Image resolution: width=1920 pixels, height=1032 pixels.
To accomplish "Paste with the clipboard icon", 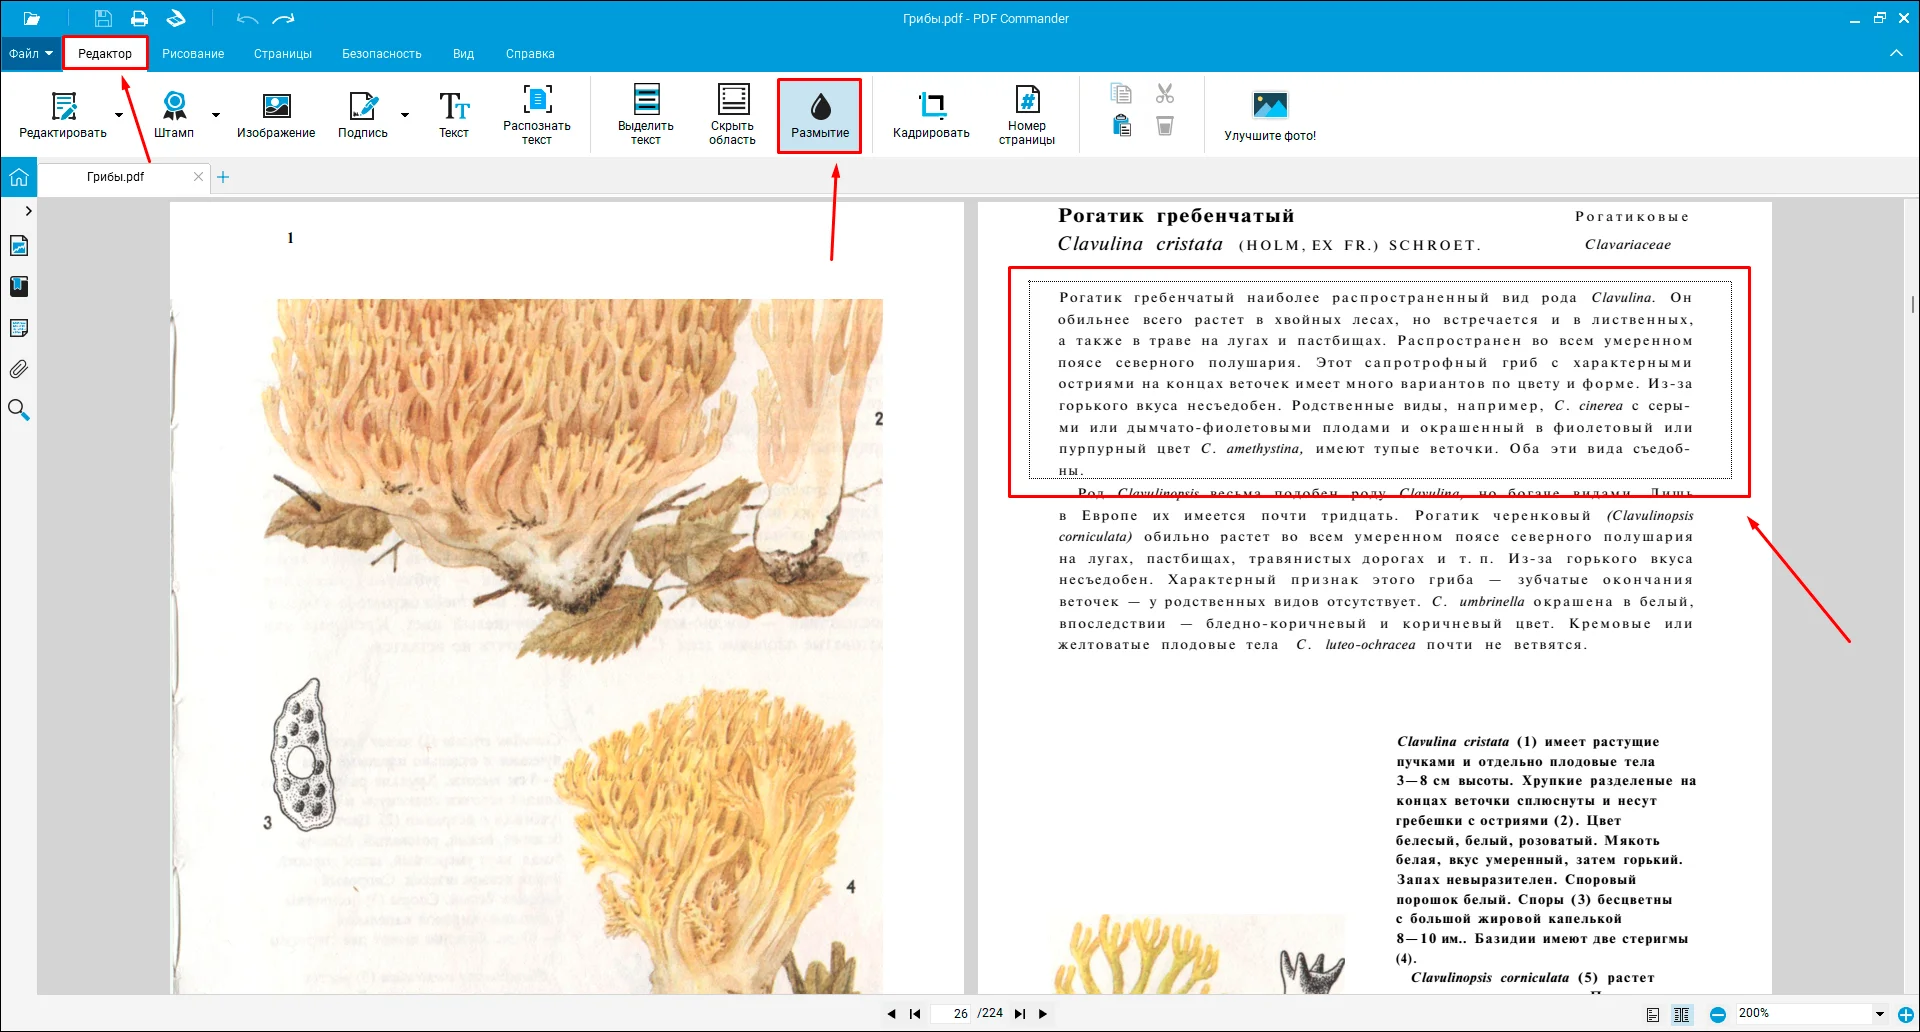I will pyautogui.click(x=1121, y=125).
